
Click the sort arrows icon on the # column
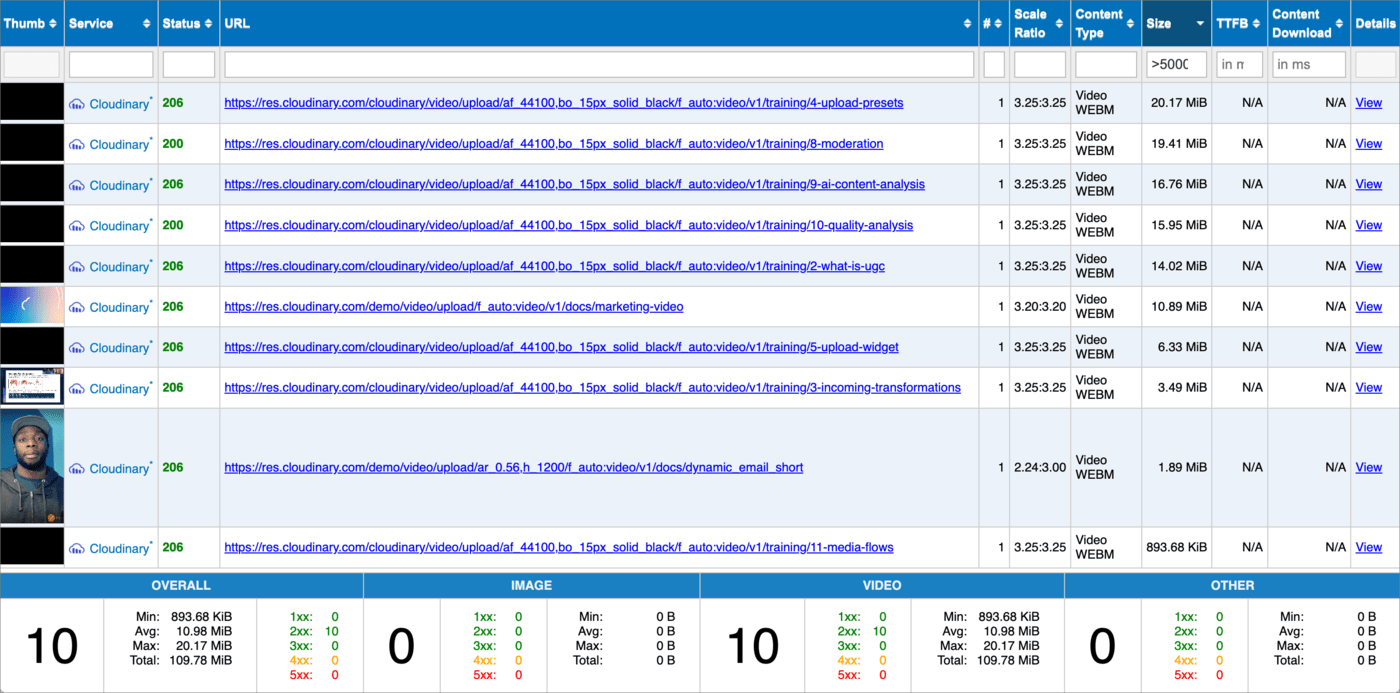click(997, 23)
